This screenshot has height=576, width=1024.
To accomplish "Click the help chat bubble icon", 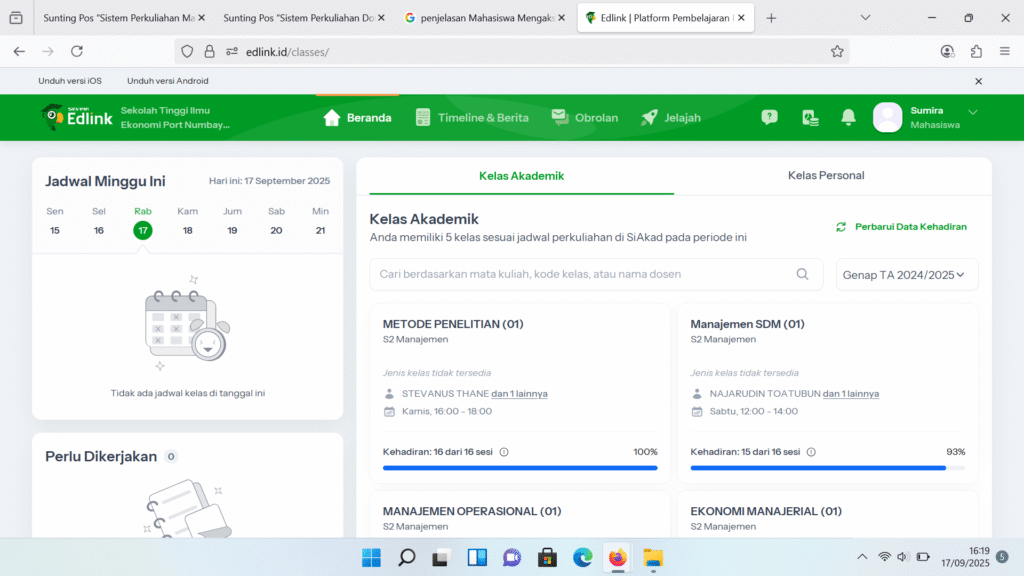I will [x=769, y=117].
